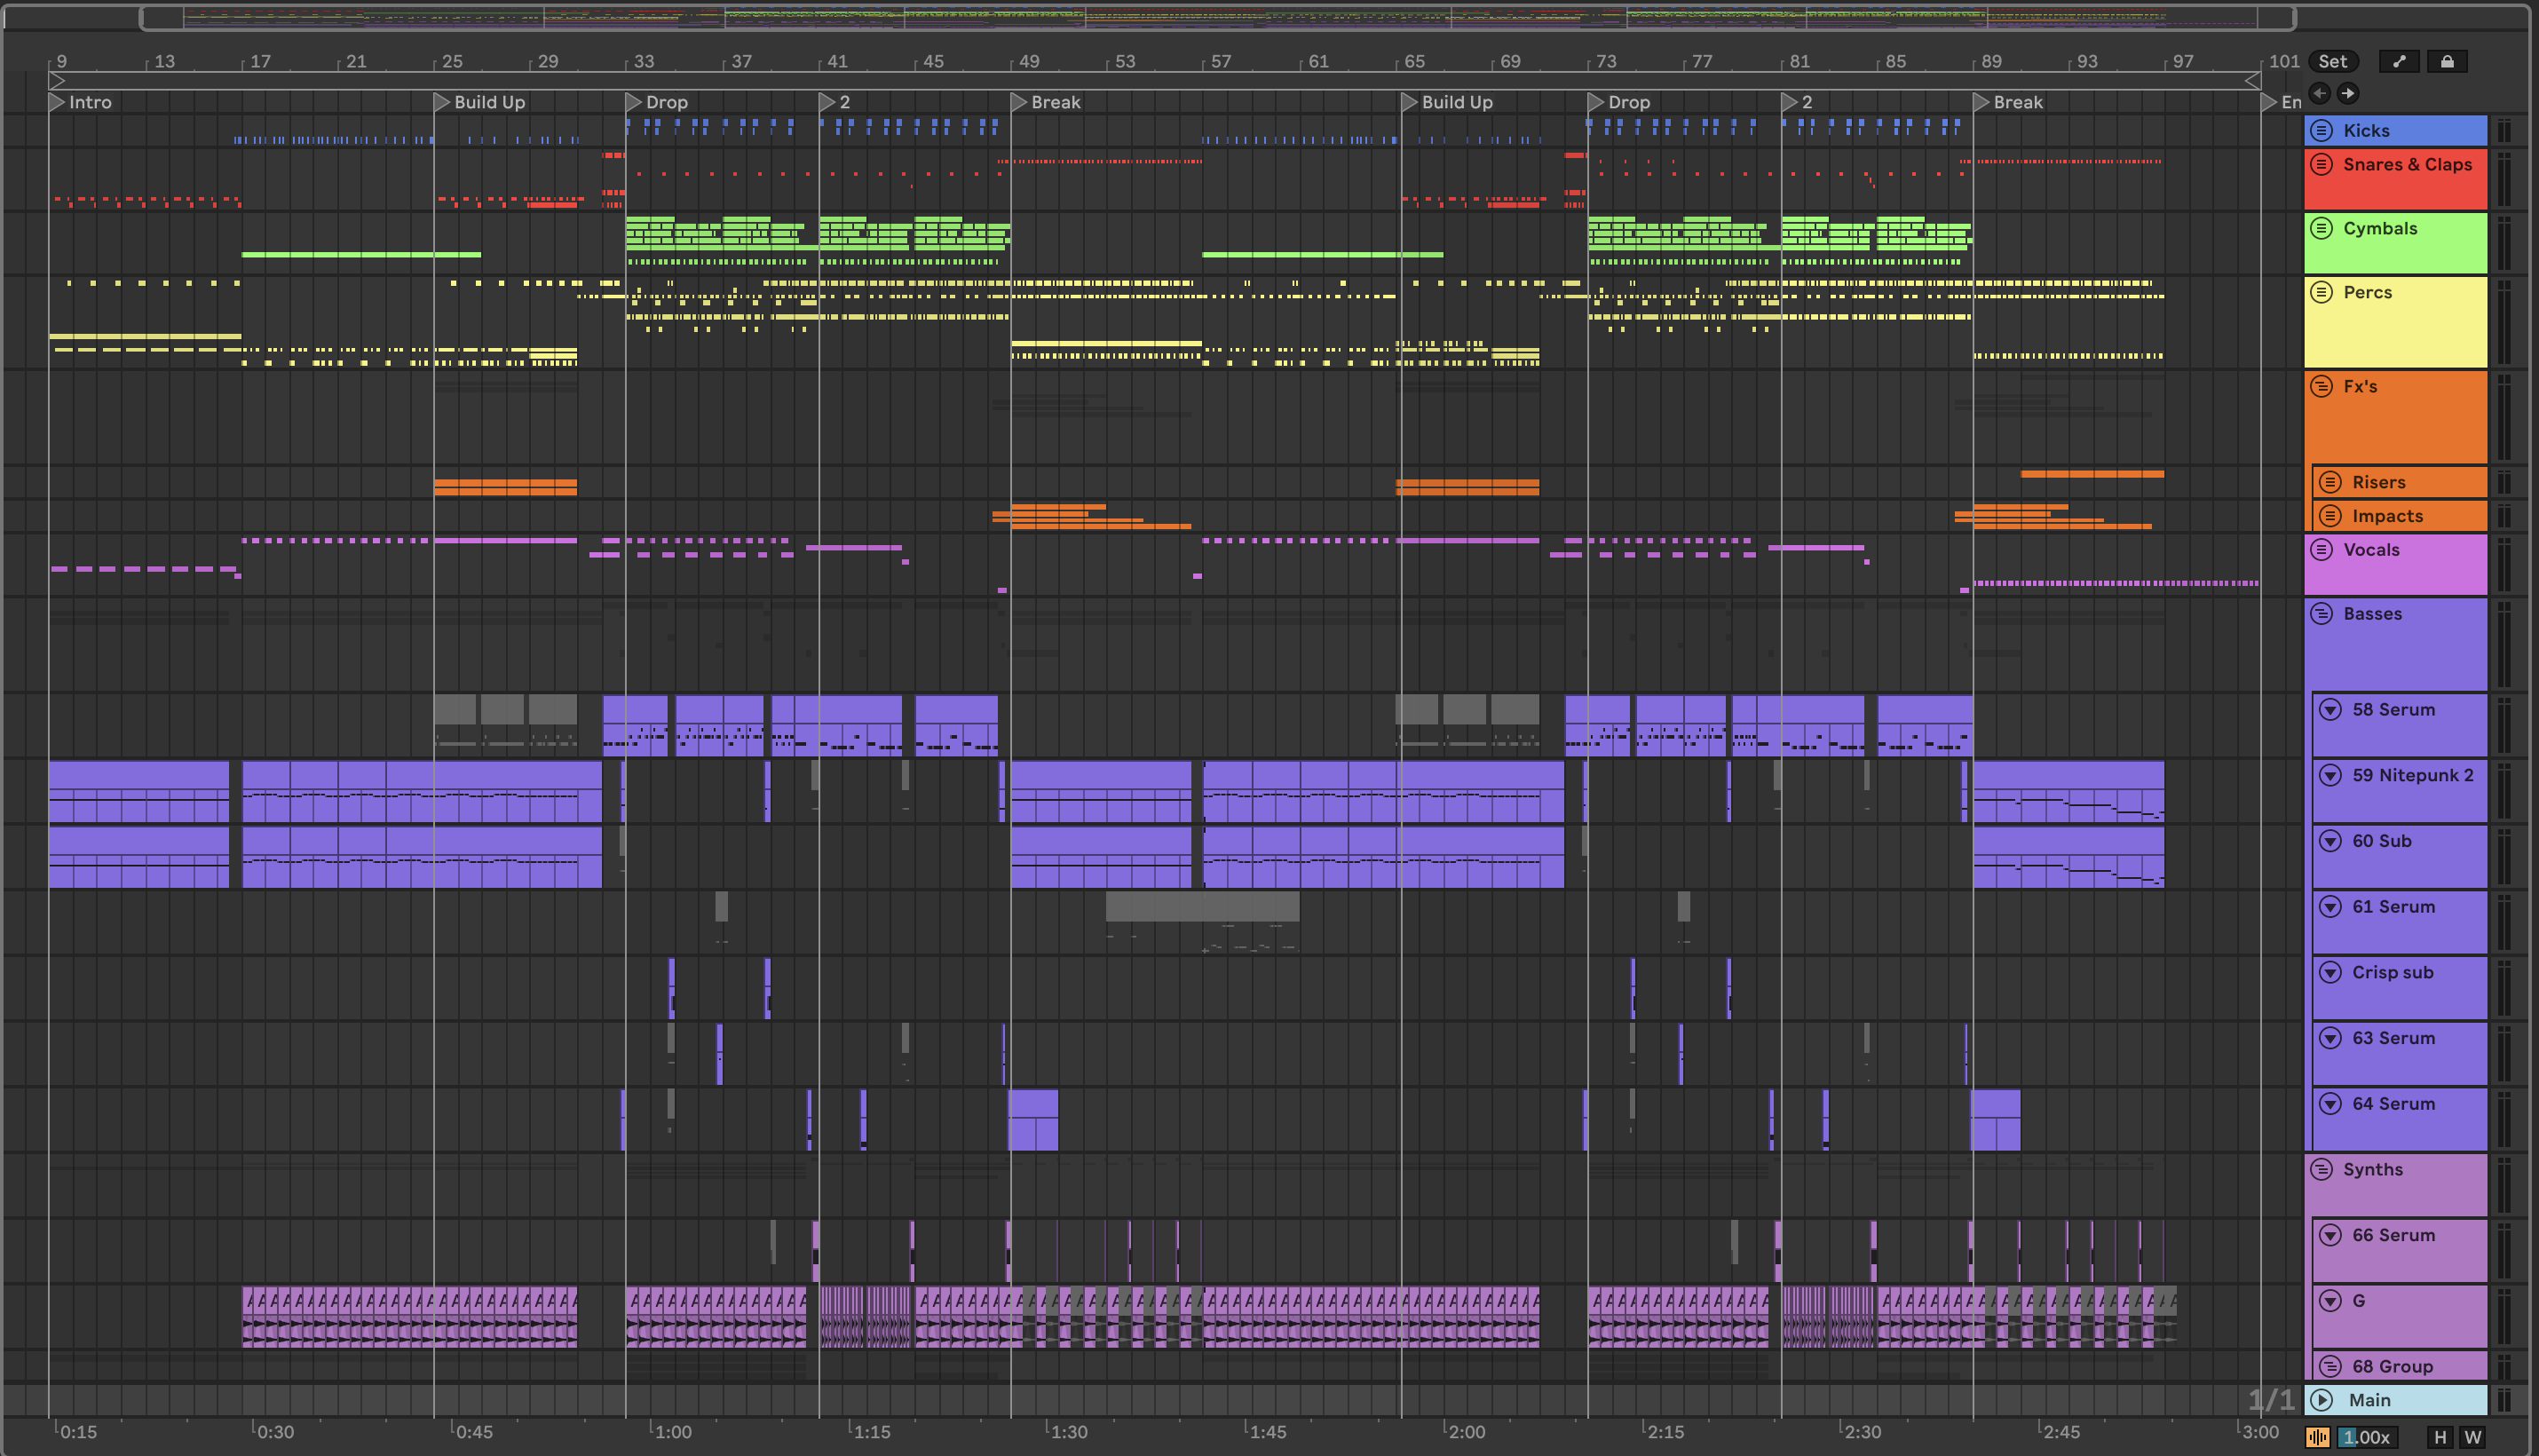Toggle the automation mode button
This screenshot has height=1456, width=2539.
click(x=2399, y=61)
